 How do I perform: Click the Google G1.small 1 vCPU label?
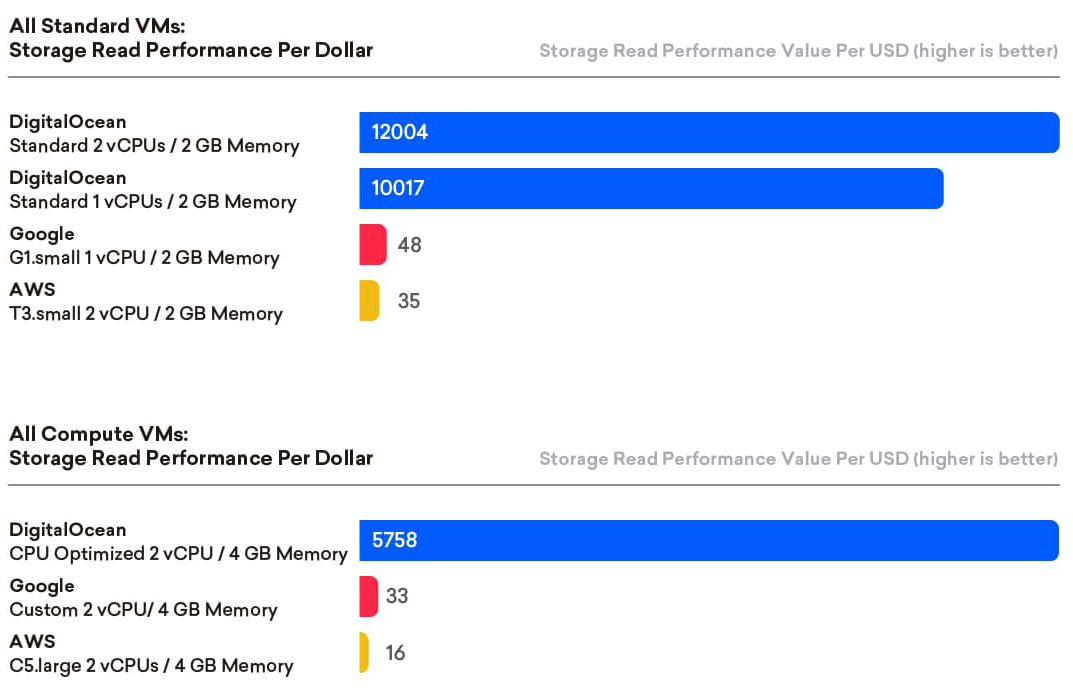pyautogui.click(x=144, y=246)
